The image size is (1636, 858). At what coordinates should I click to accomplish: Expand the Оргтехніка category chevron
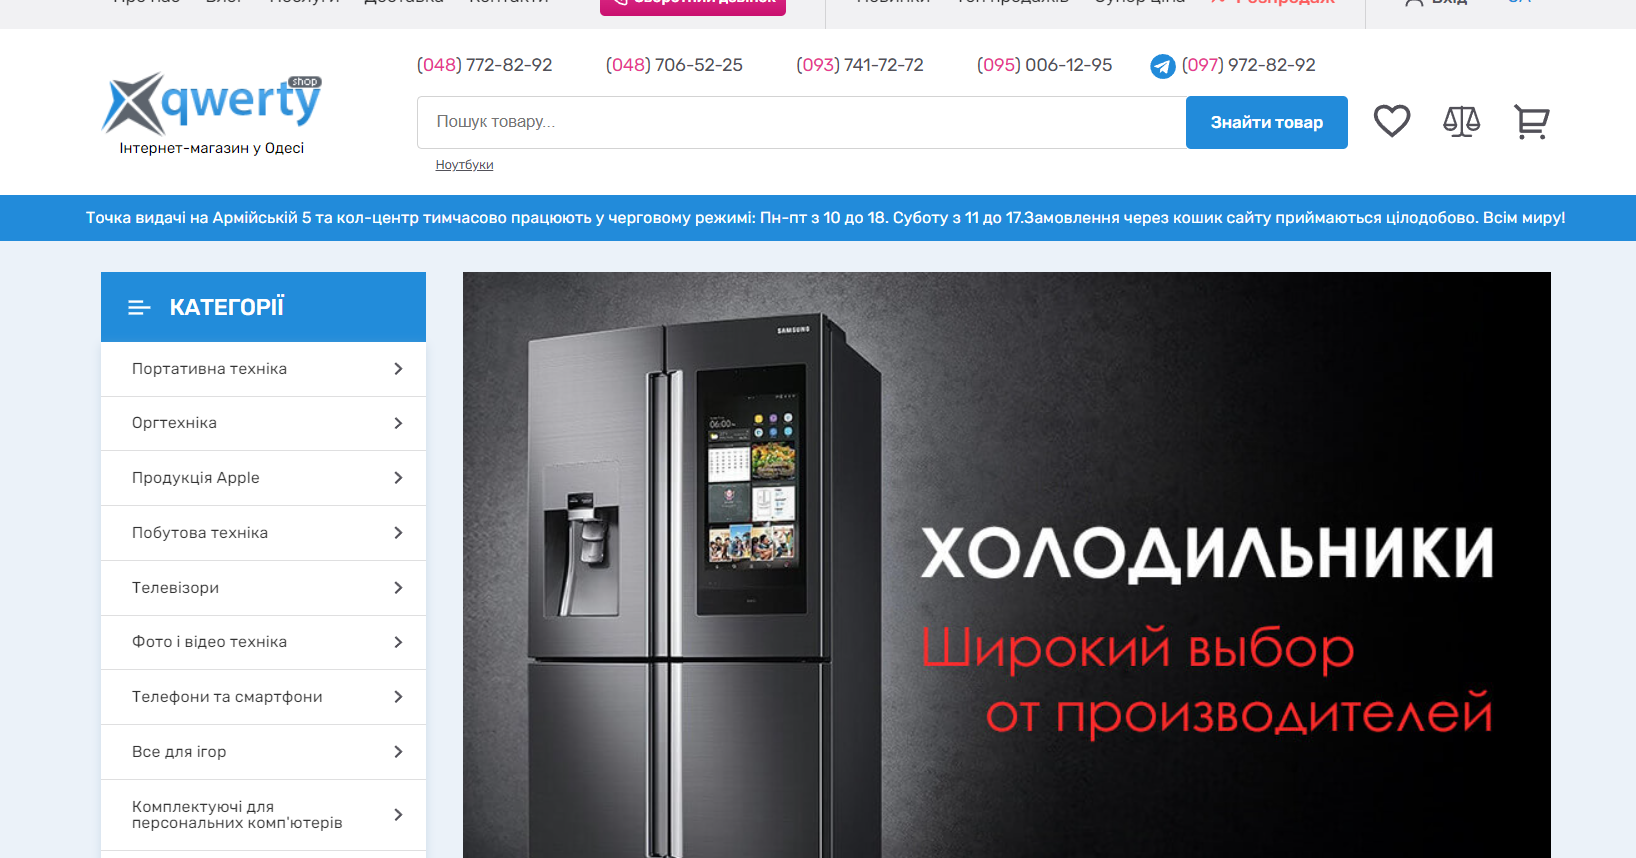[398, 423]
